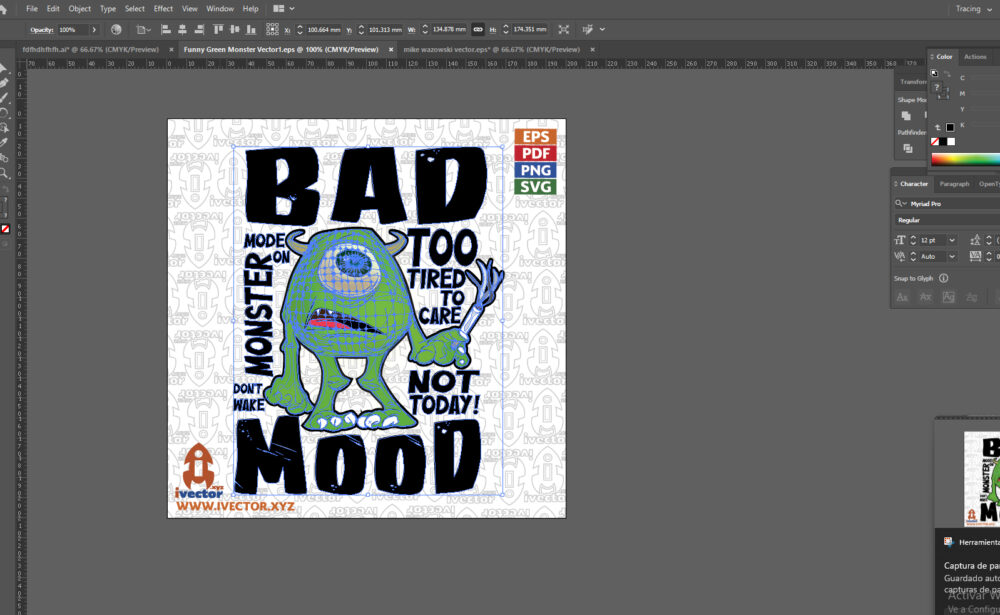Screen dimensions: 1000x615
Task: Click Vertical Align Bottom icon
Action: [251, 29]
